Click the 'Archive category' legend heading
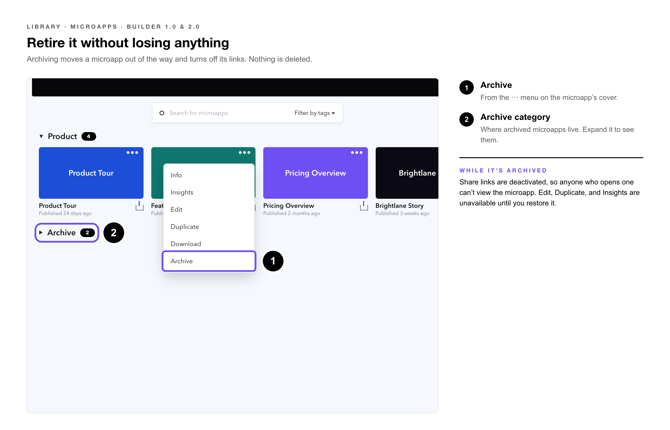The image size is (670, 430). pos(515,117)
